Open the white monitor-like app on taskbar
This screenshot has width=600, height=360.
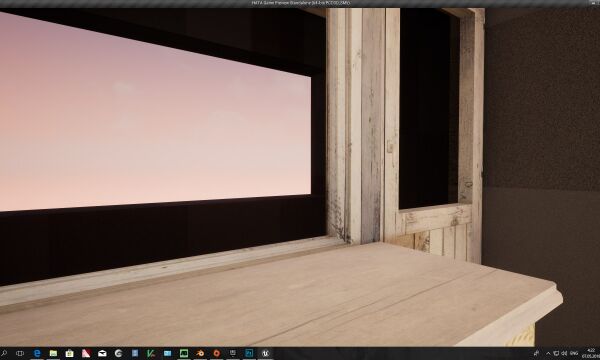(x=233, y=353)
